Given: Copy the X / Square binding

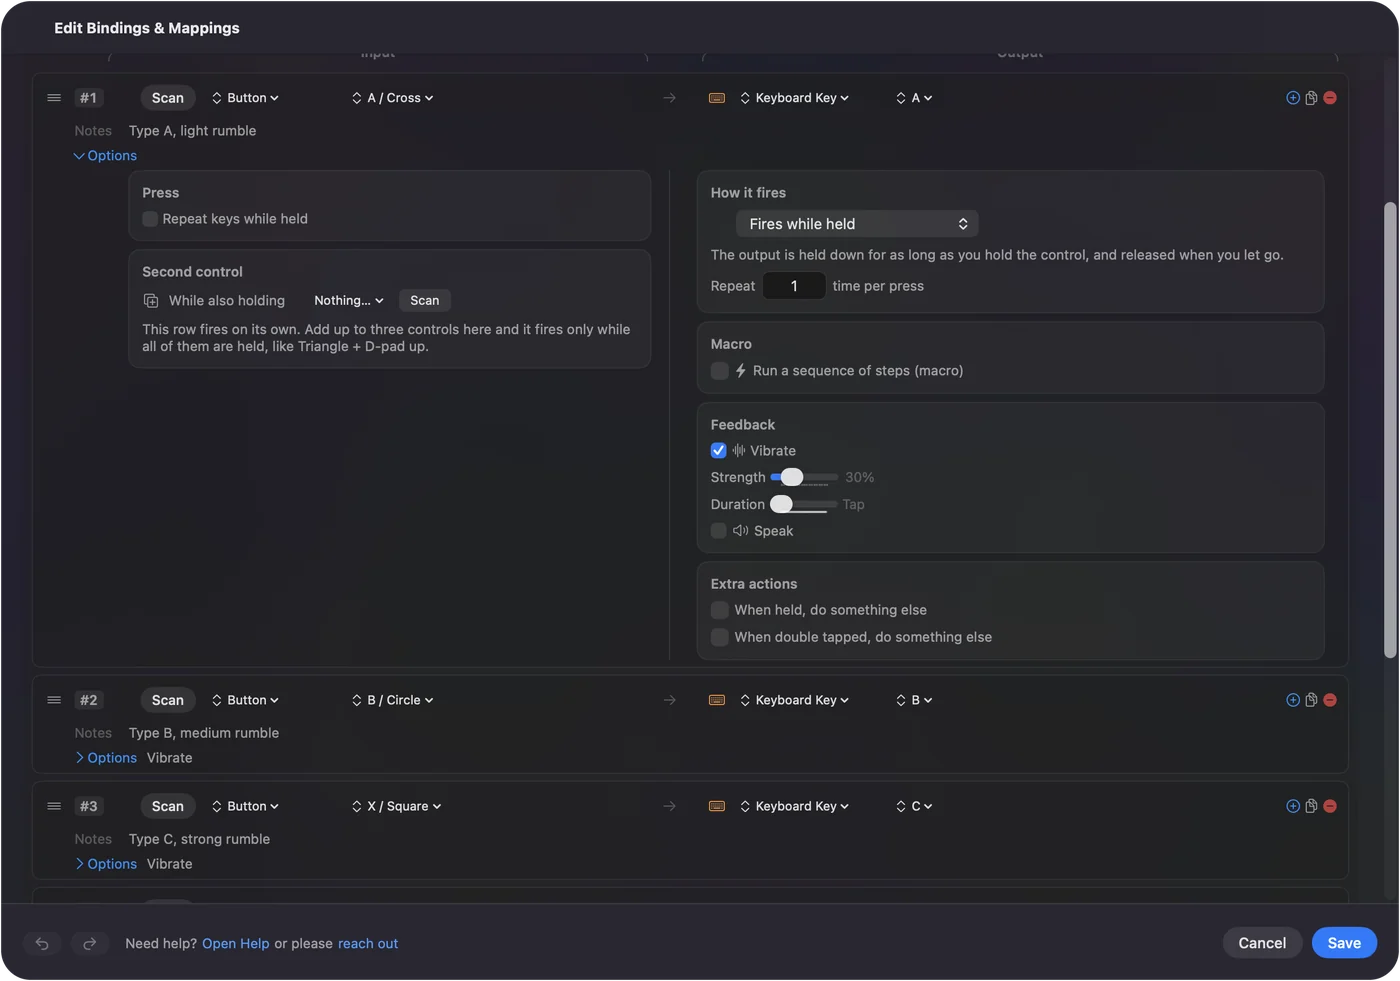Looking at the screenshot, I should [x=1311, y=806].
